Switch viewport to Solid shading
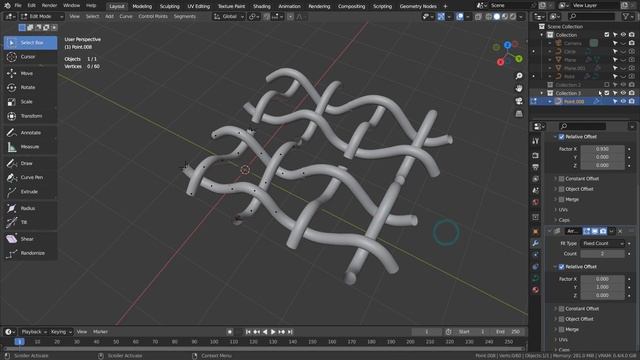Screen dimensions: 640x360 [x=496, y=17]
